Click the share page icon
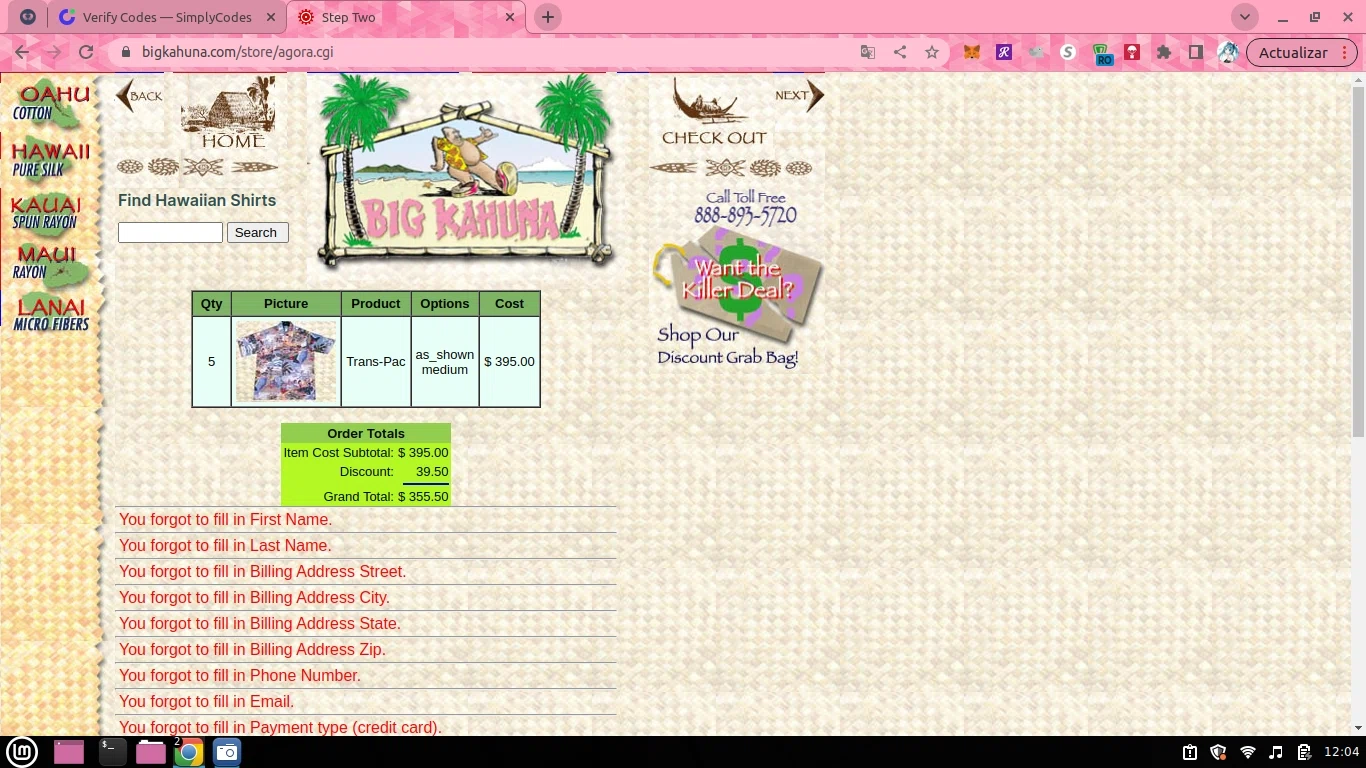This screenshot has width=1366, height=768. point(900,52)
